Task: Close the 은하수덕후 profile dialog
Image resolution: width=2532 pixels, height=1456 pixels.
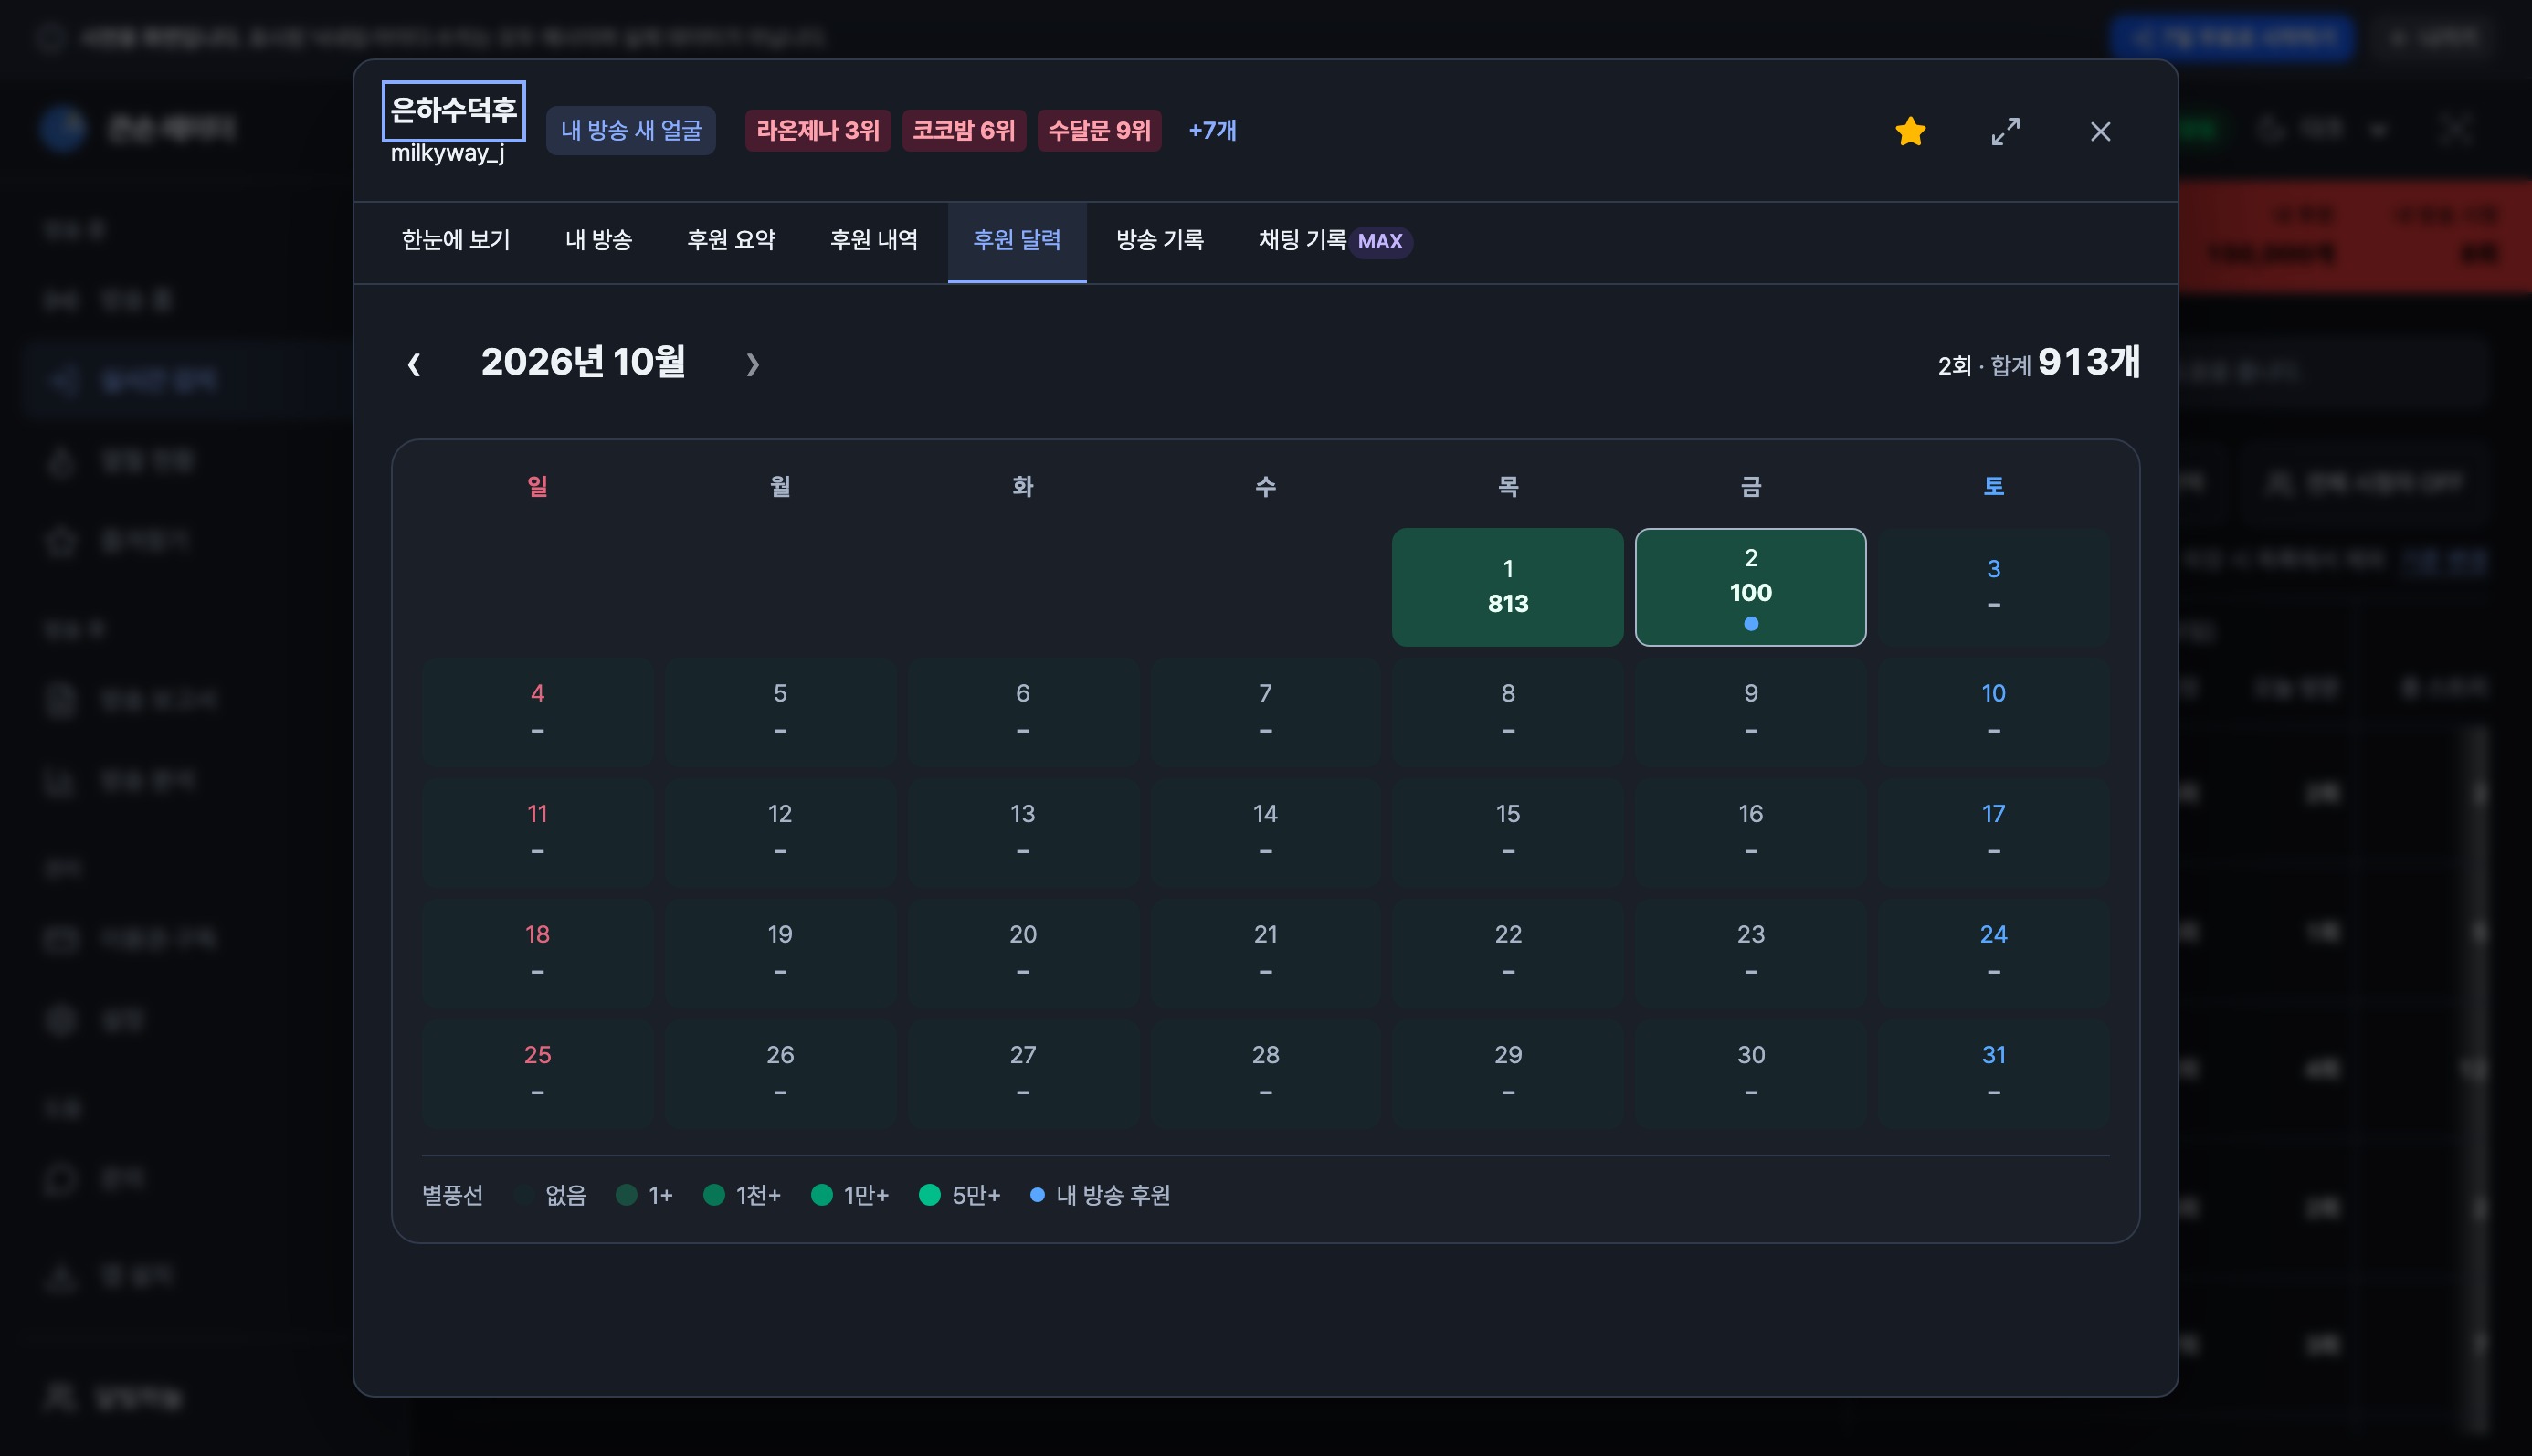Action: (2100, 131)
